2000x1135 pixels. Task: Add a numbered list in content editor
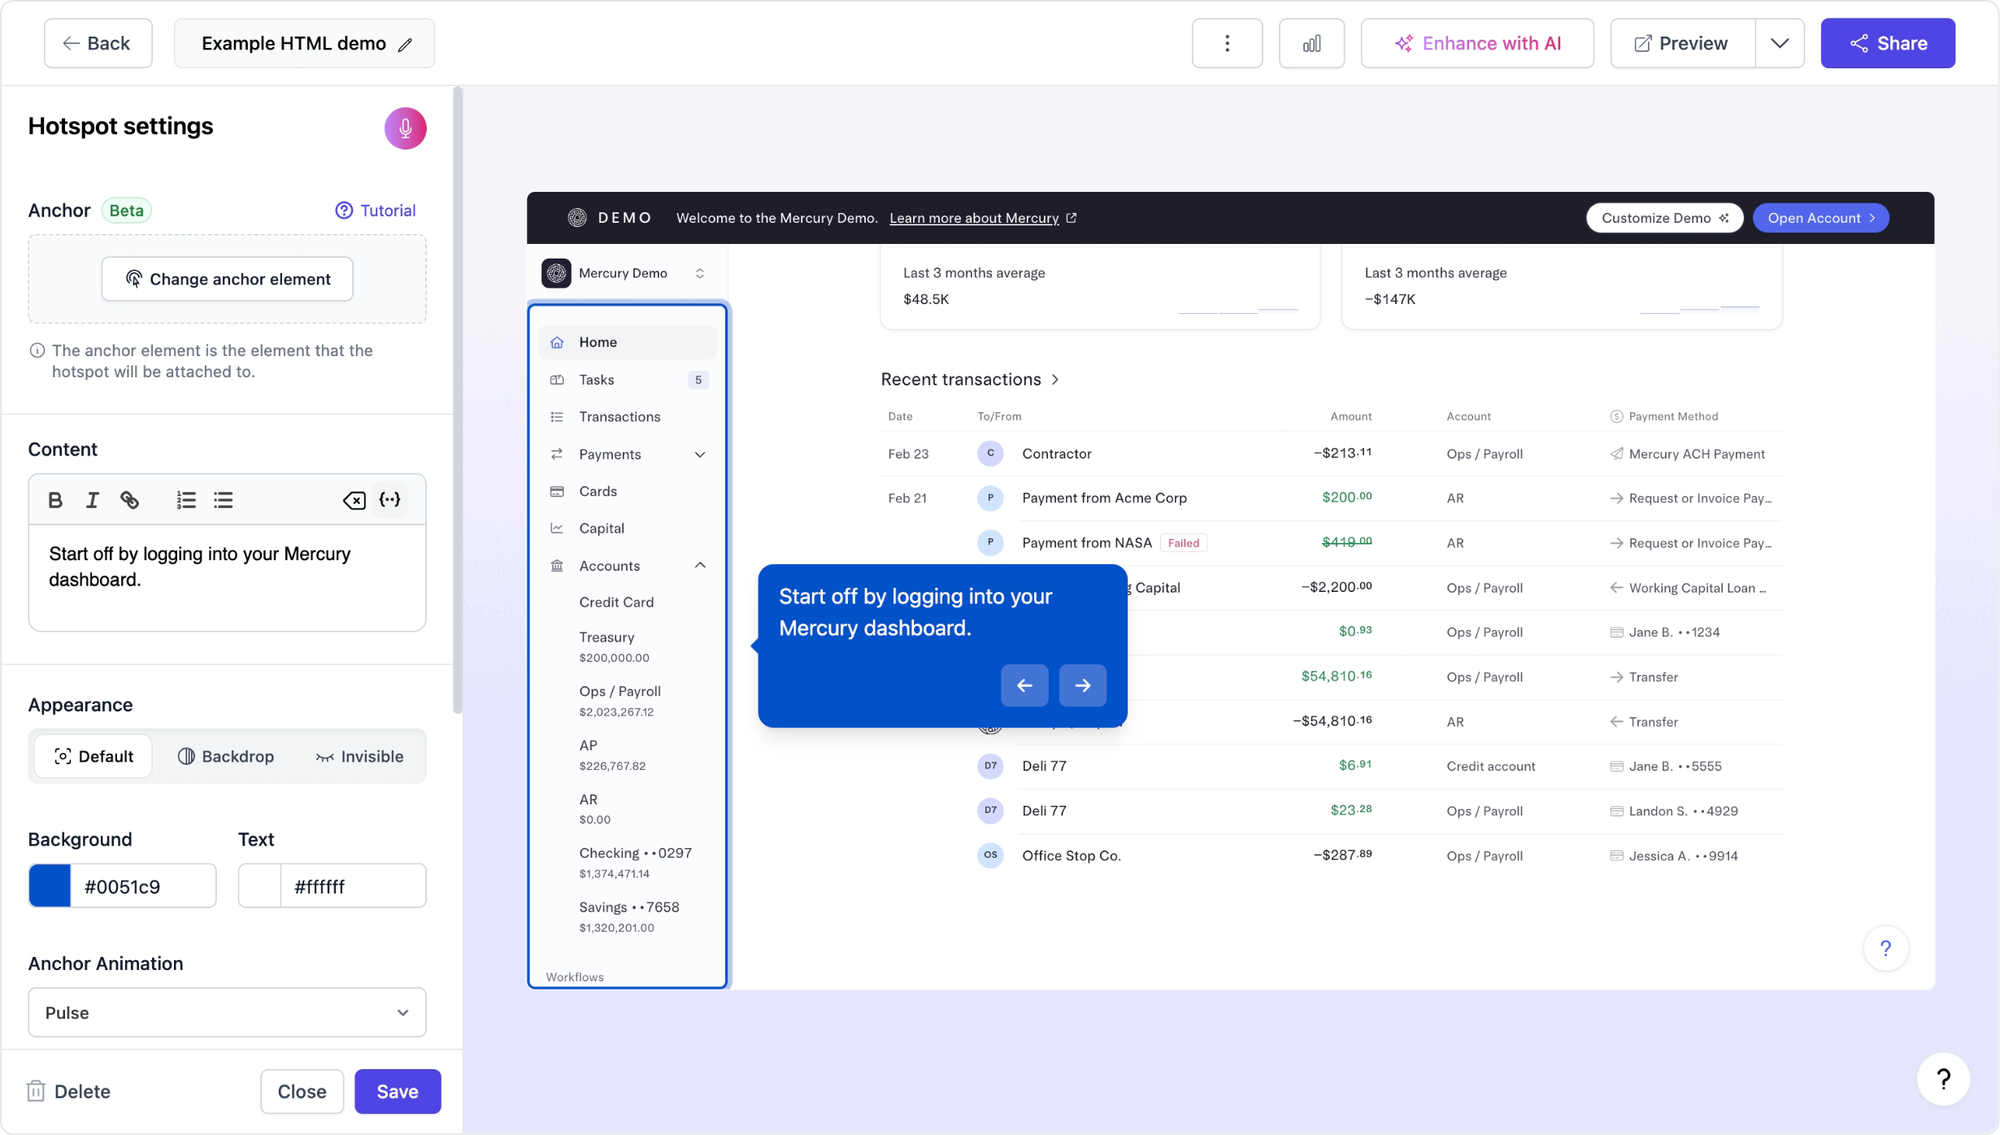(x=186, y=500)
